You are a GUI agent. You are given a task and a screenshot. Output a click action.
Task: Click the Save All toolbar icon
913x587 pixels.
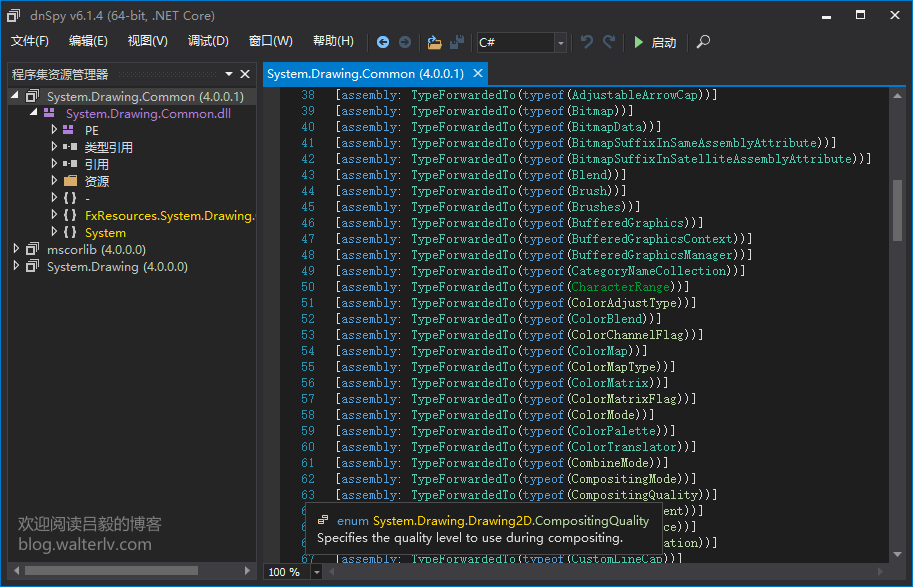[457, 42]
